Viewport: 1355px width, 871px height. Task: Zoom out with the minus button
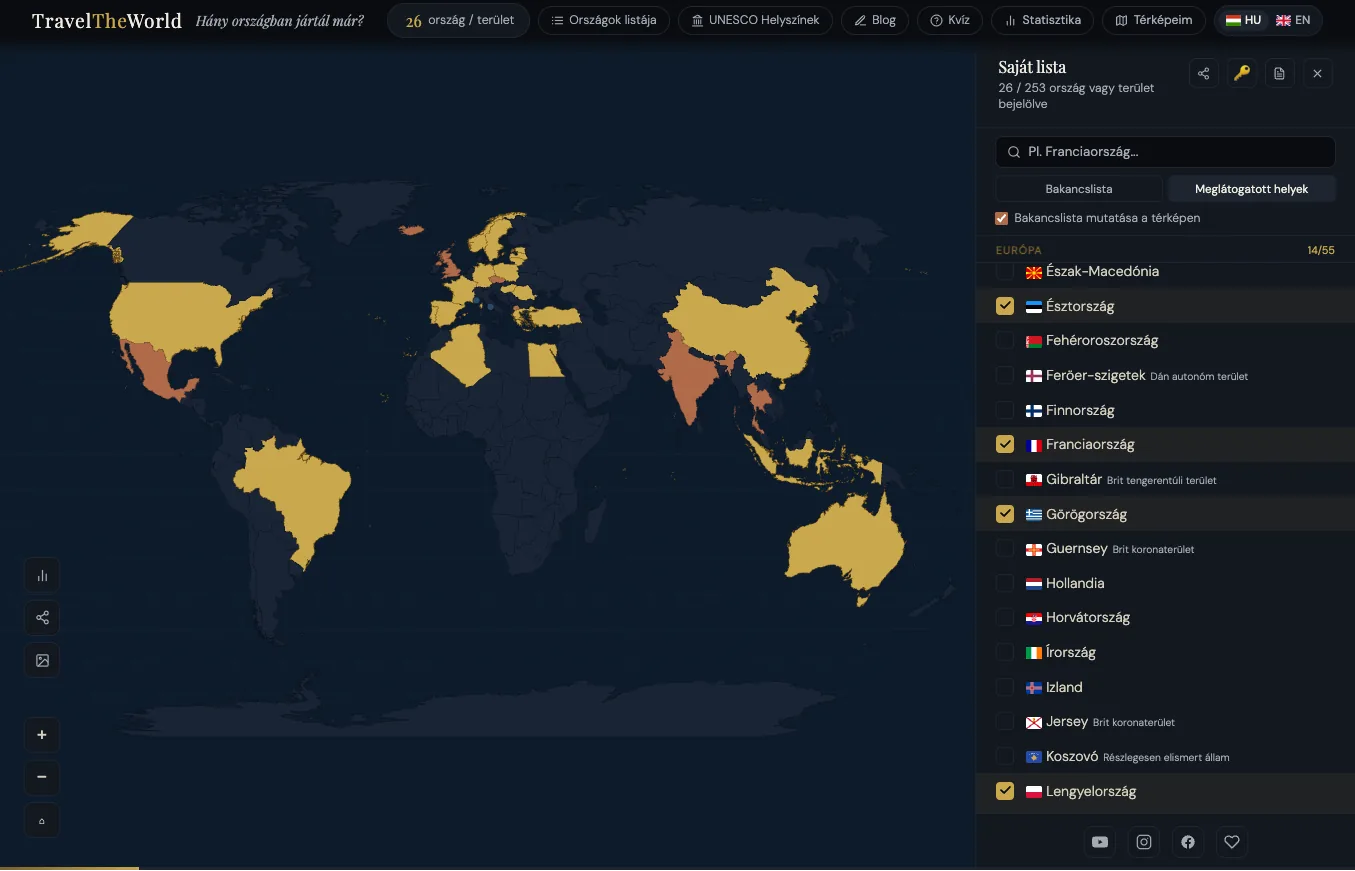(42, 777)
